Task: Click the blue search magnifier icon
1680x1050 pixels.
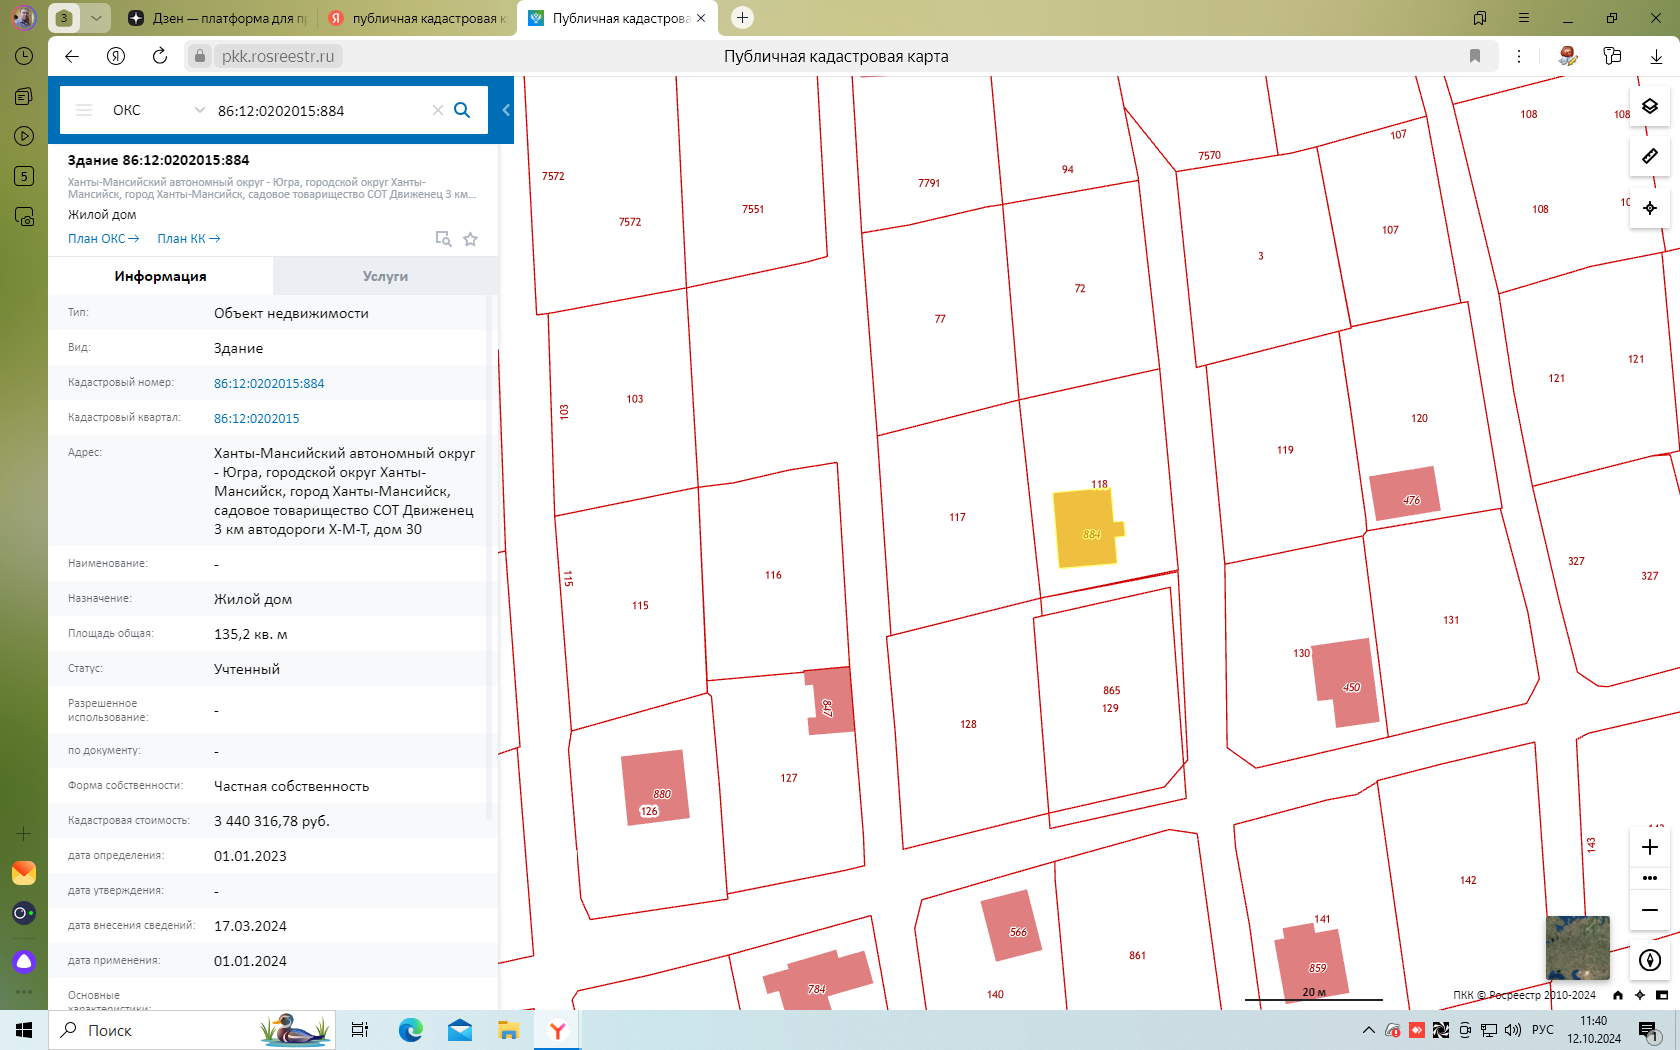Action: coord(462,110)
